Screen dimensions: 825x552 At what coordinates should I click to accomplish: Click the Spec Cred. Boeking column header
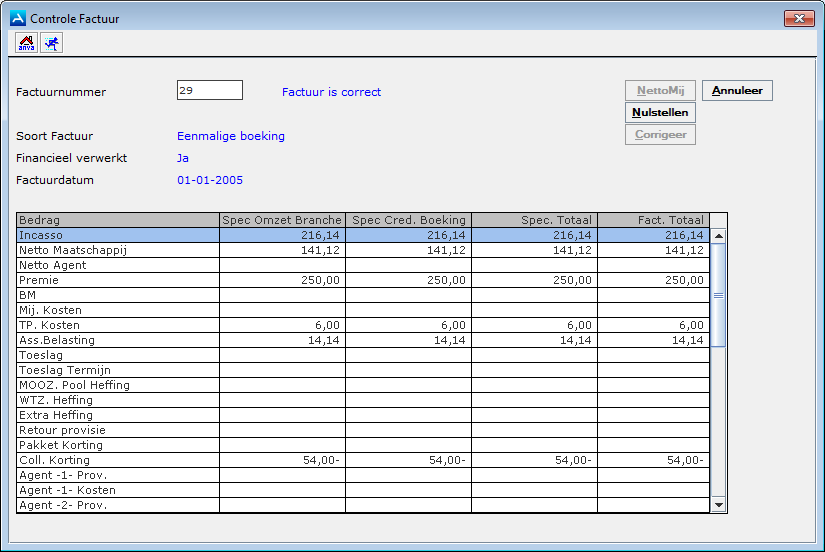coord(408,220)
